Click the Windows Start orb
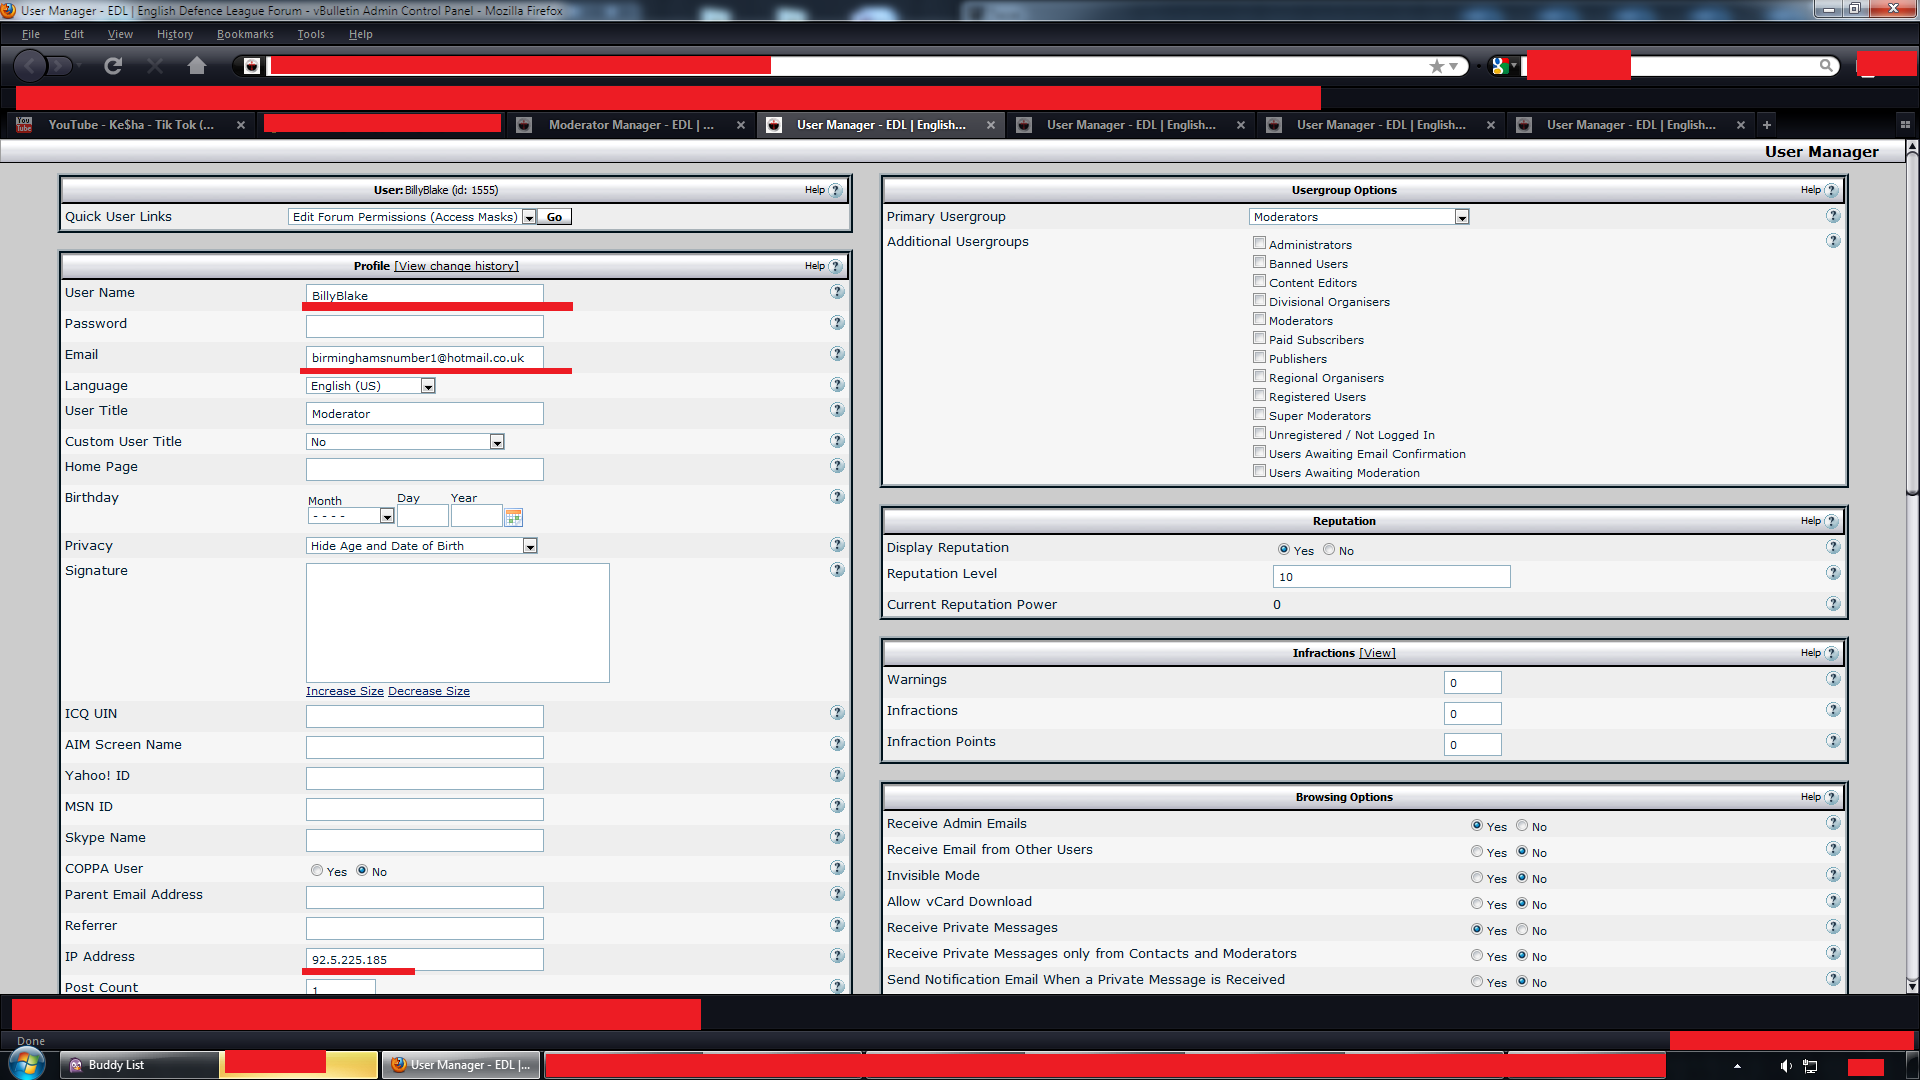This screenshot has width=1920, height=1080. pos(27,1064)
